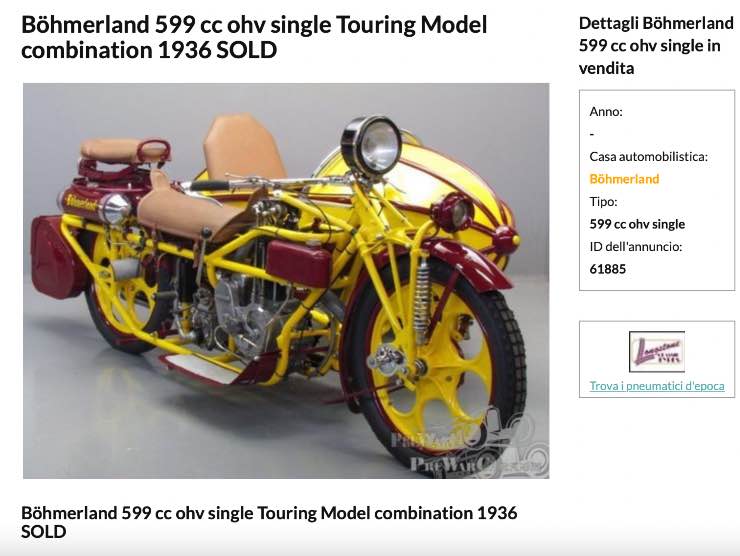Click the "Casa automobilistica:" label

pos(648,156)
